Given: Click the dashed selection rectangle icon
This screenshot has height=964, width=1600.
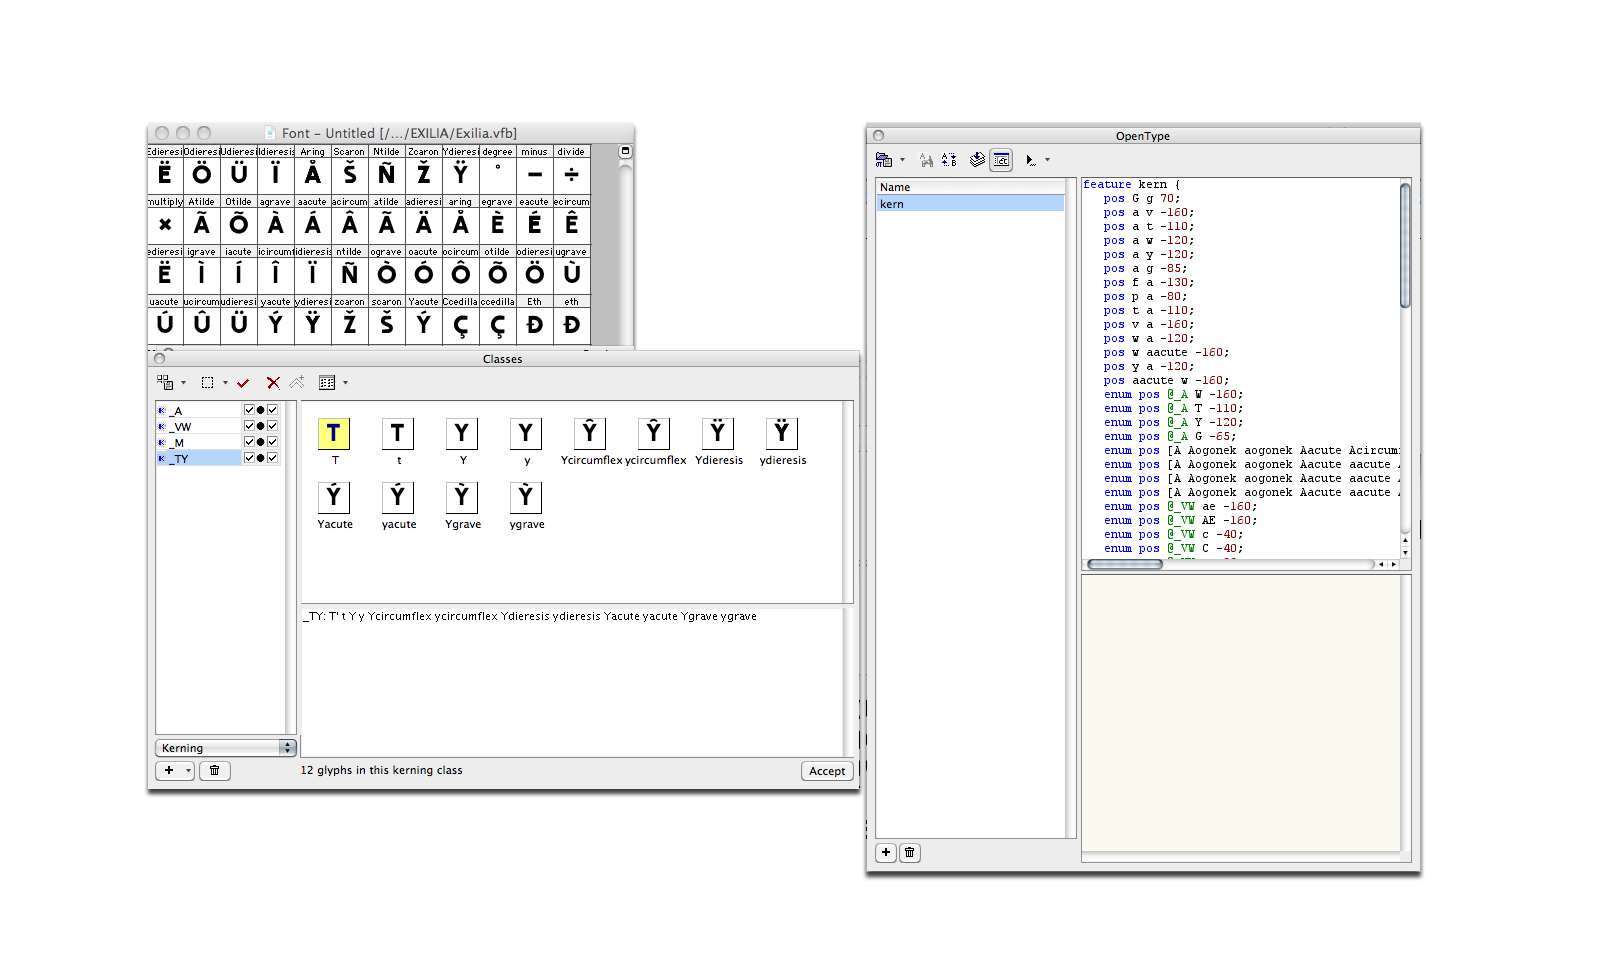Looking at the screenshot, I should coord(207,382).
